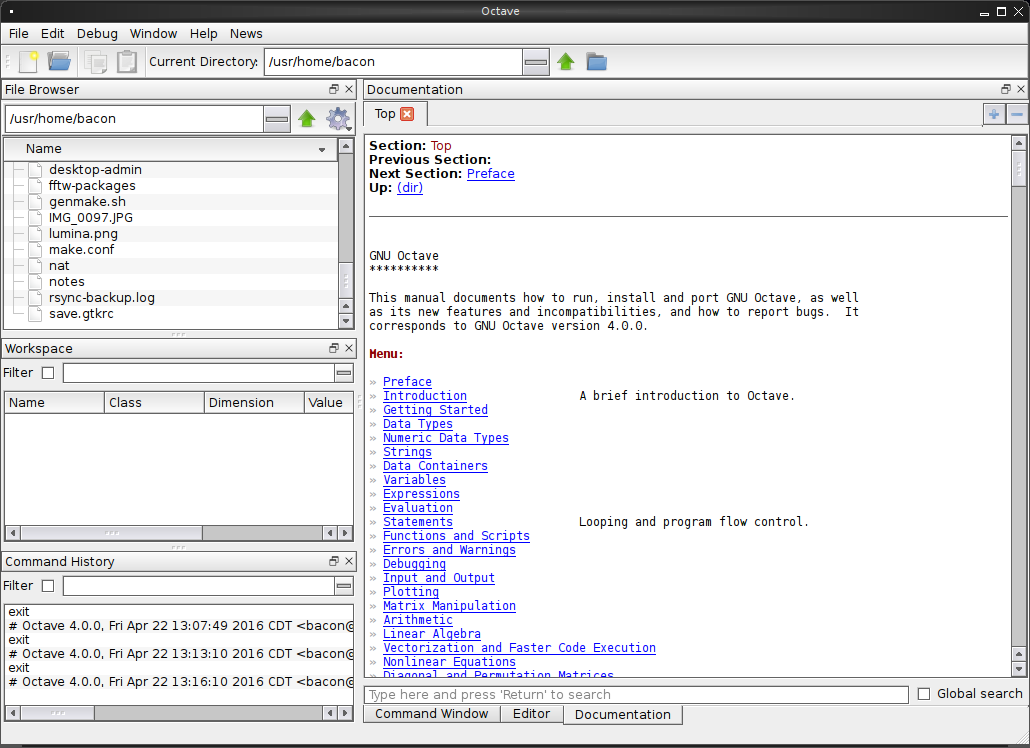Screen dimensions: 1030x748
Task: Browse directories with main toolbar folder icon
Action: (x=596, y=62)
